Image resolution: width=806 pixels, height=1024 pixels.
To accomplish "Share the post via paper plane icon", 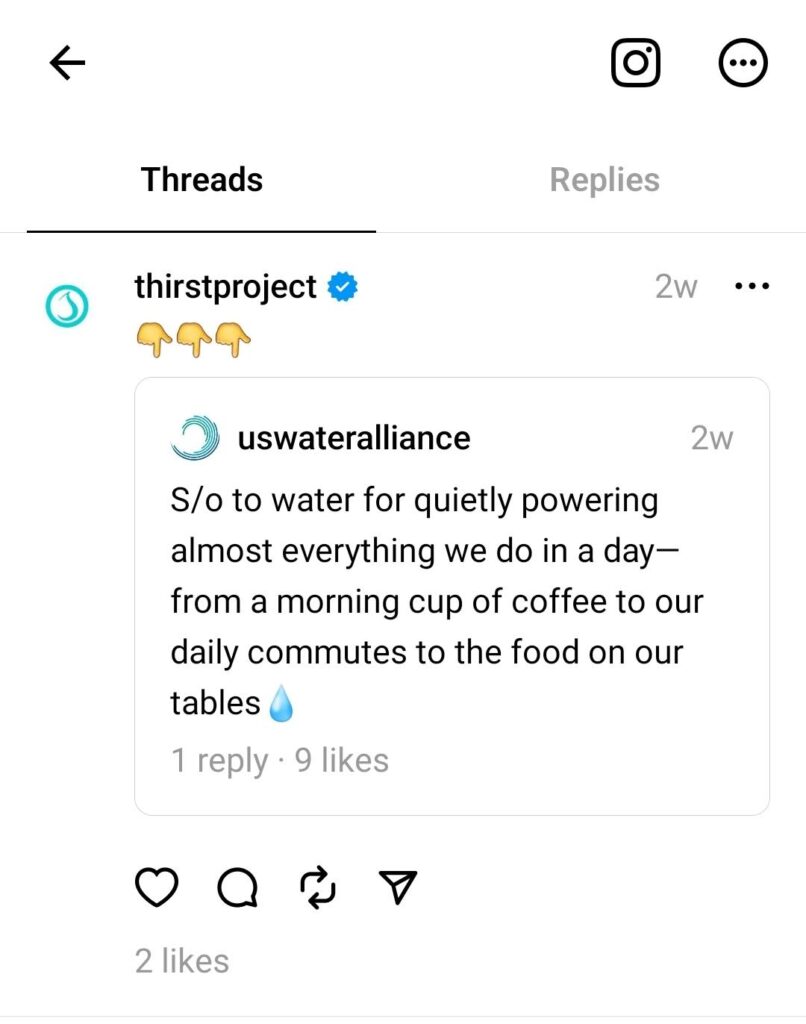I will coord(399,886).
